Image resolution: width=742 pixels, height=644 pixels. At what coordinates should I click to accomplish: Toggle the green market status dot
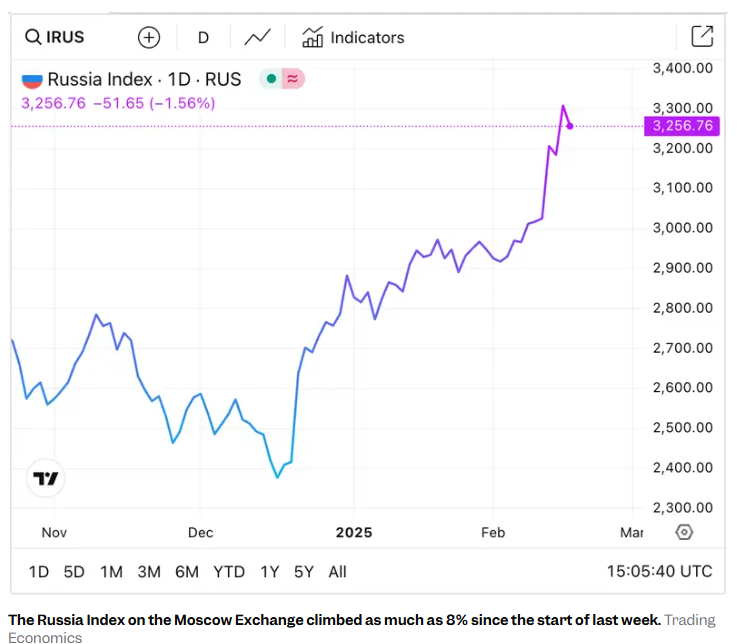pos(271,79)
